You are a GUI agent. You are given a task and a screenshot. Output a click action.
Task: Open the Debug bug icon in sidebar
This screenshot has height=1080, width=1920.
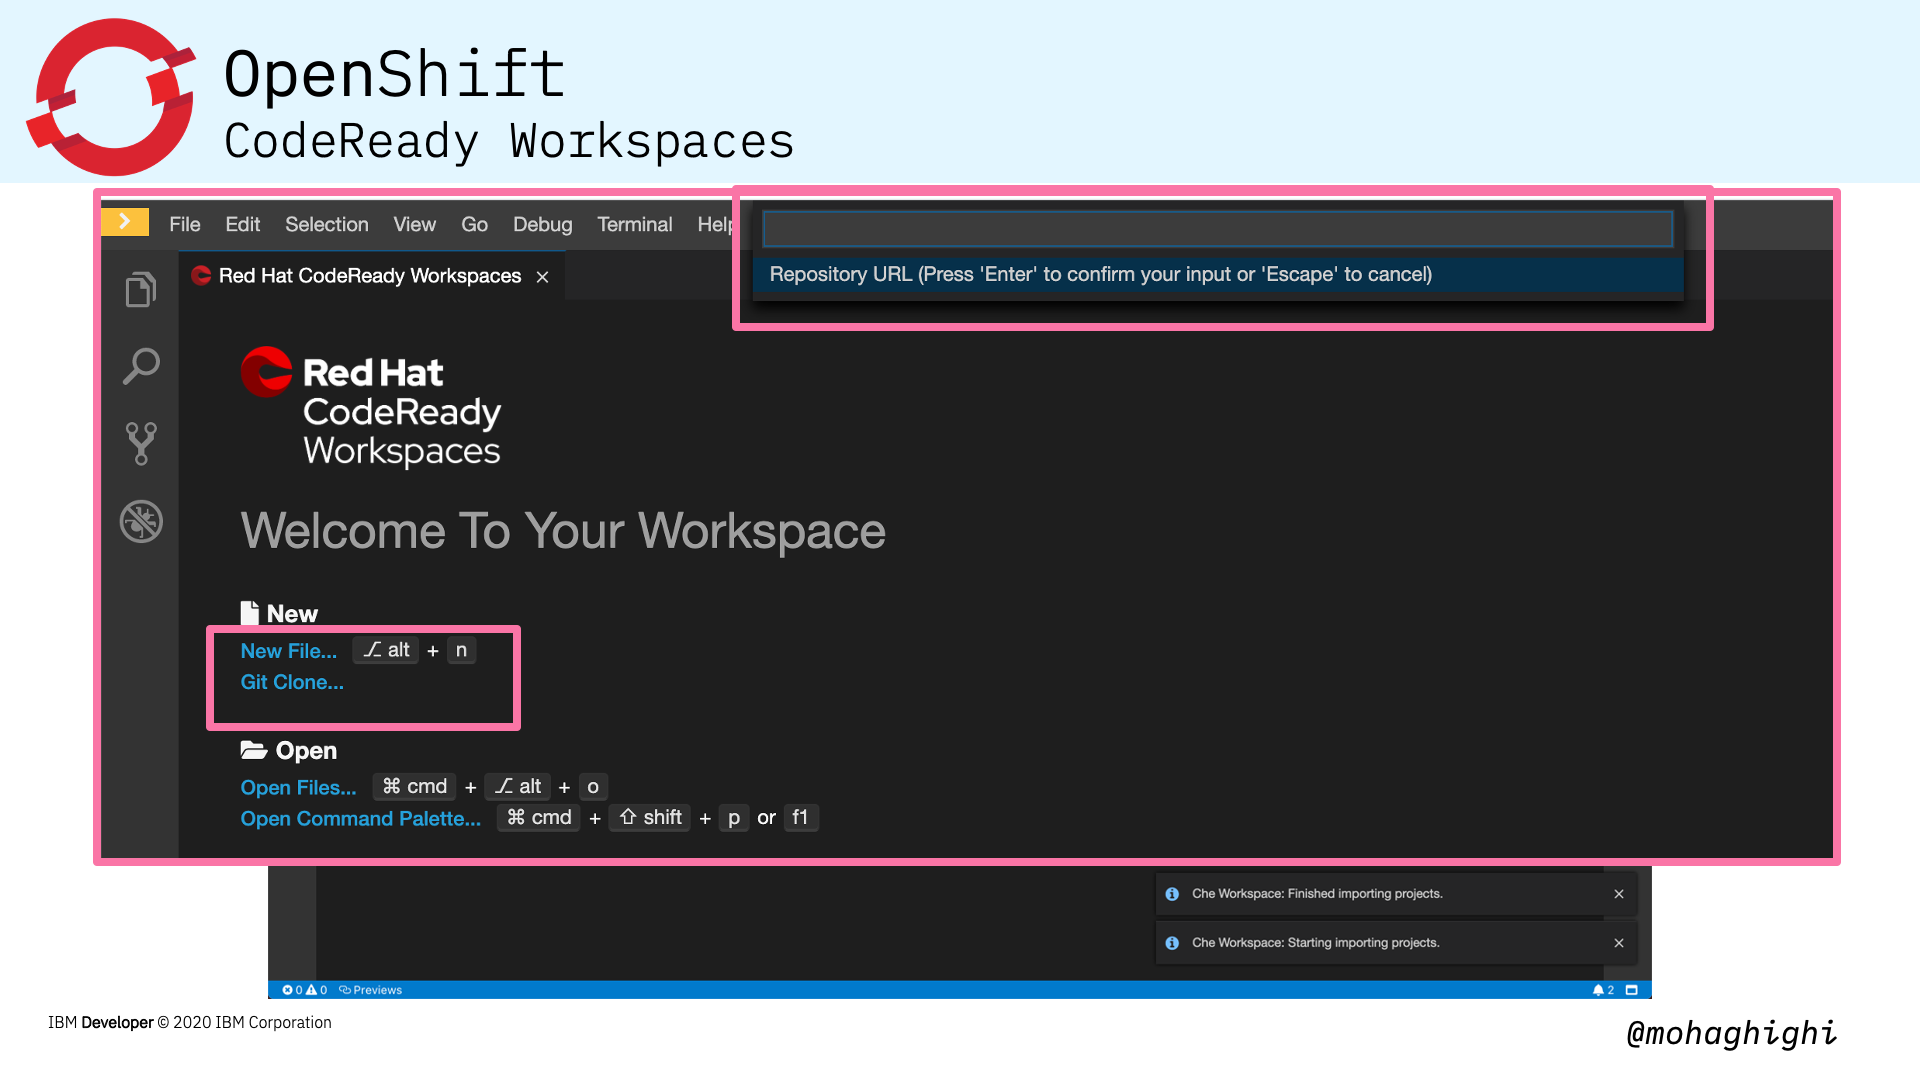[x=141, y=521]
